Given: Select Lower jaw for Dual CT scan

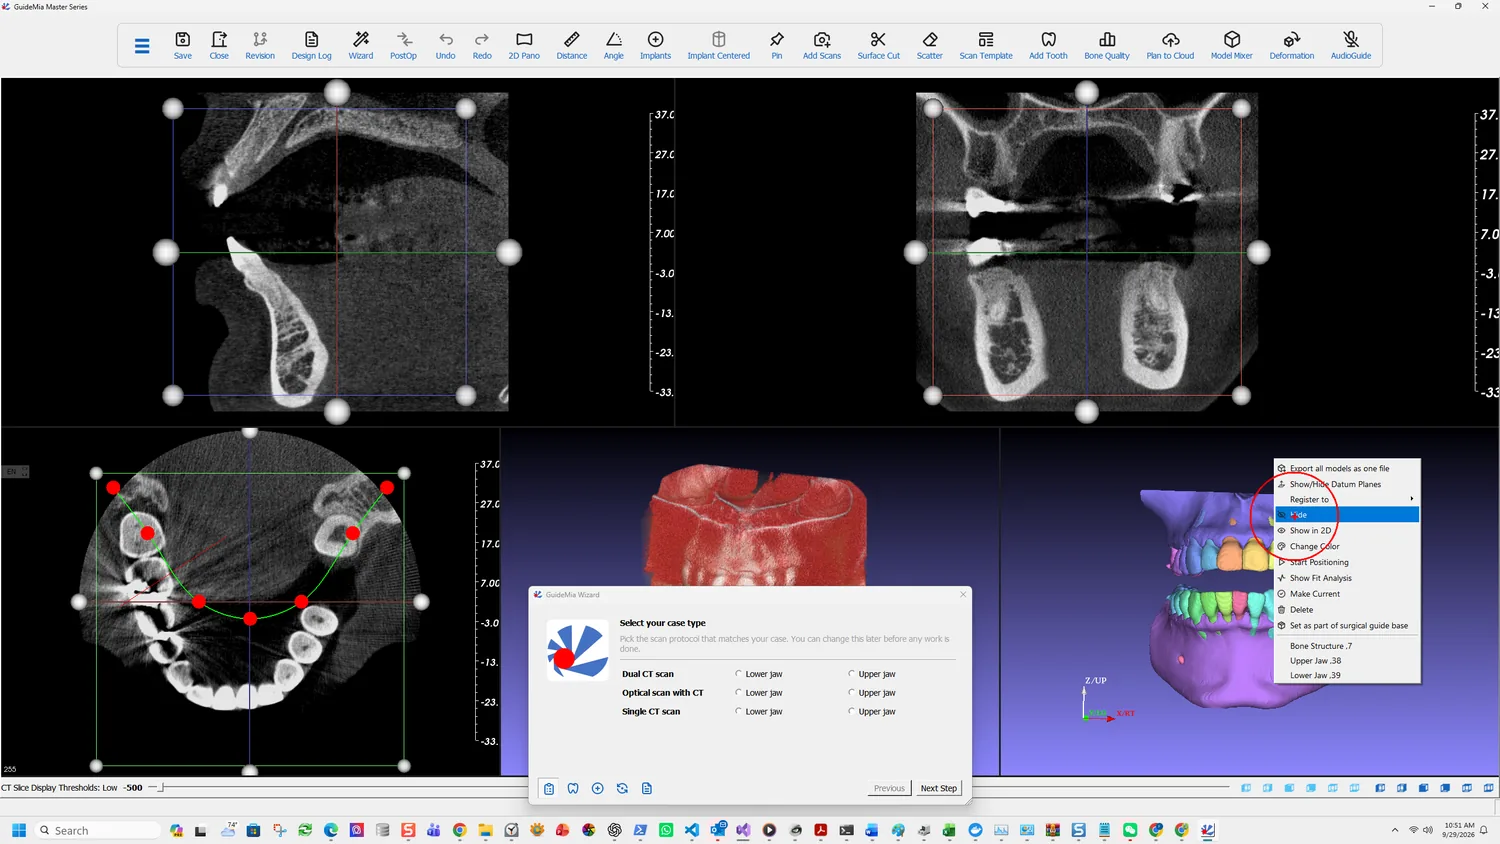Looking at the screenshot, I should (x=739, y=674).
